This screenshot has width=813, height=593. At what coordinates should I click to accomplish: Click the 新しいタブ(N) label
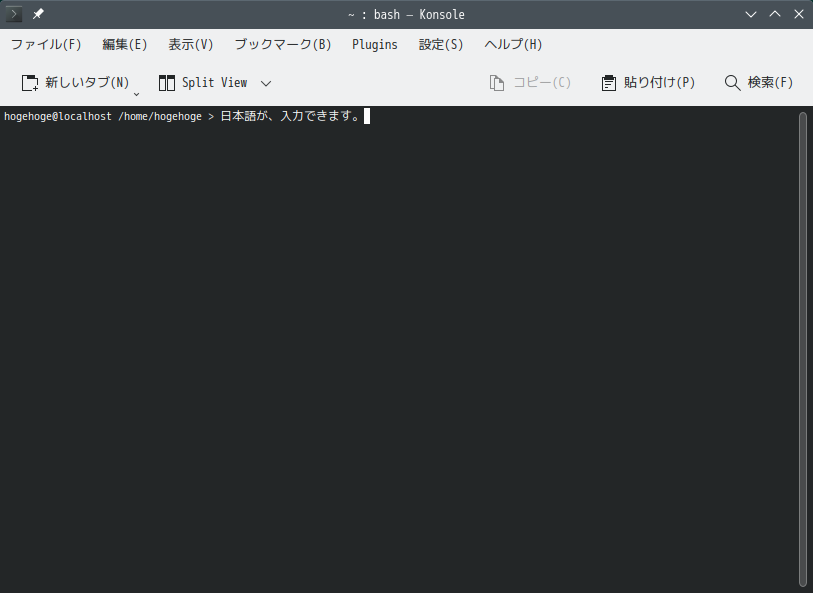tap(87, 82)
